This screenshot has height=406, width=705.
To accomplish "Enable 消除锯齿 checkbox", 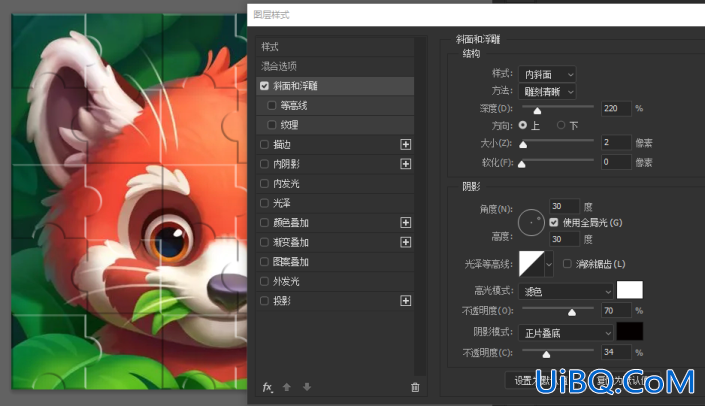I will pyautogui.click(x=567, y=264).
